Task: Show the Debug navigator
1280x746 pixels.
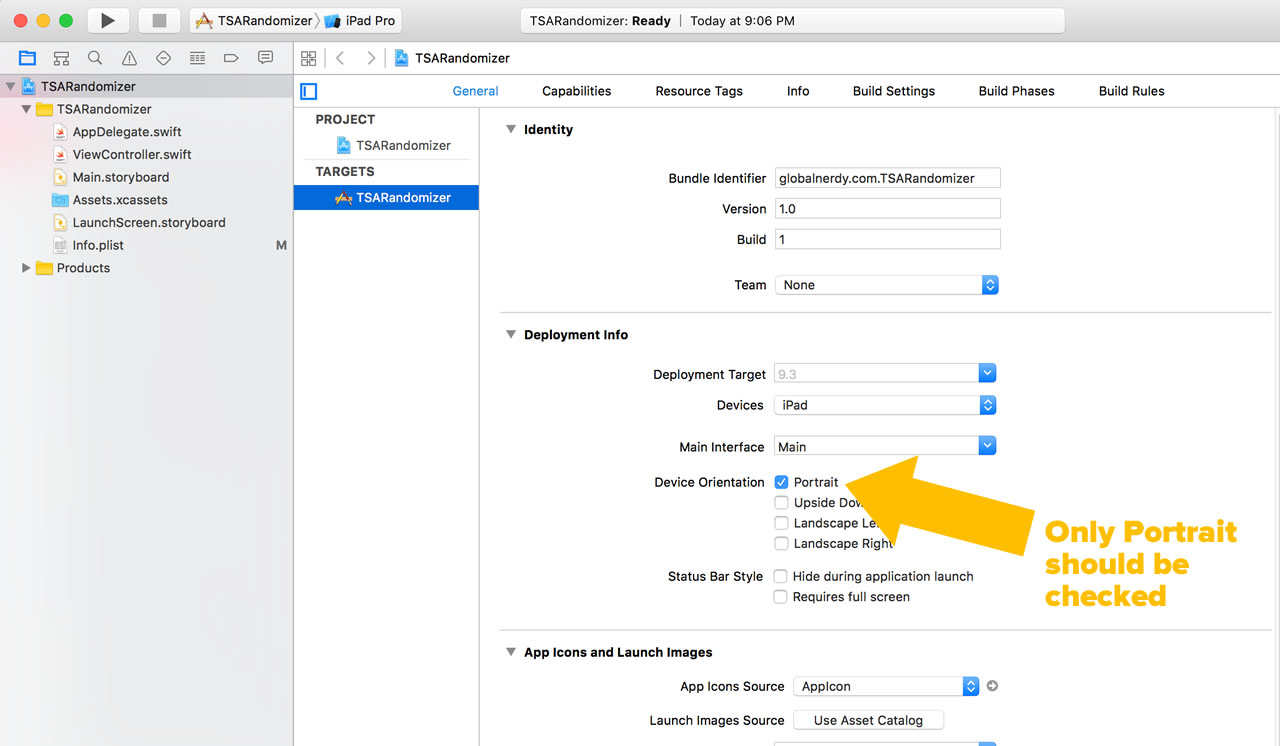Action: (197, 58)
